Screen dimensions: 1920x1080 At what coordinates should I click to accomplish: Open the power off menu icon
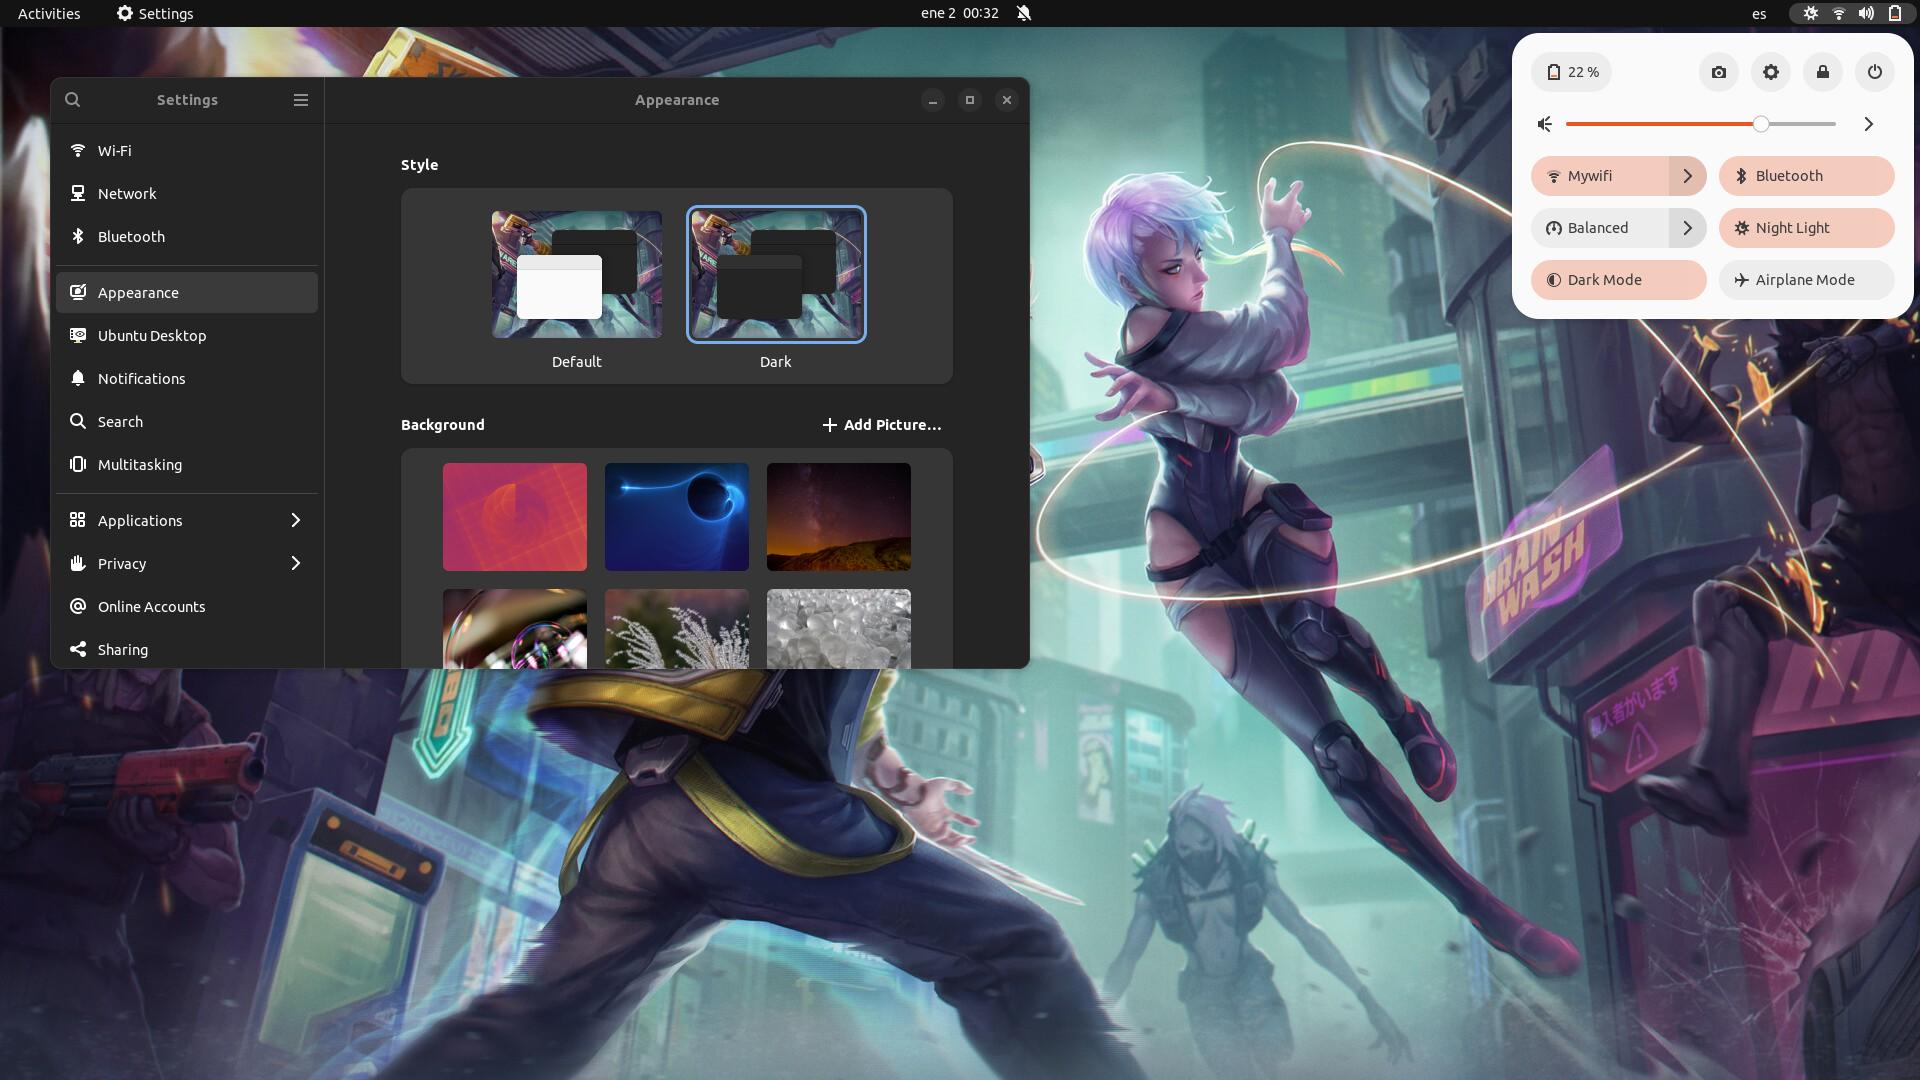[1875, 72]
